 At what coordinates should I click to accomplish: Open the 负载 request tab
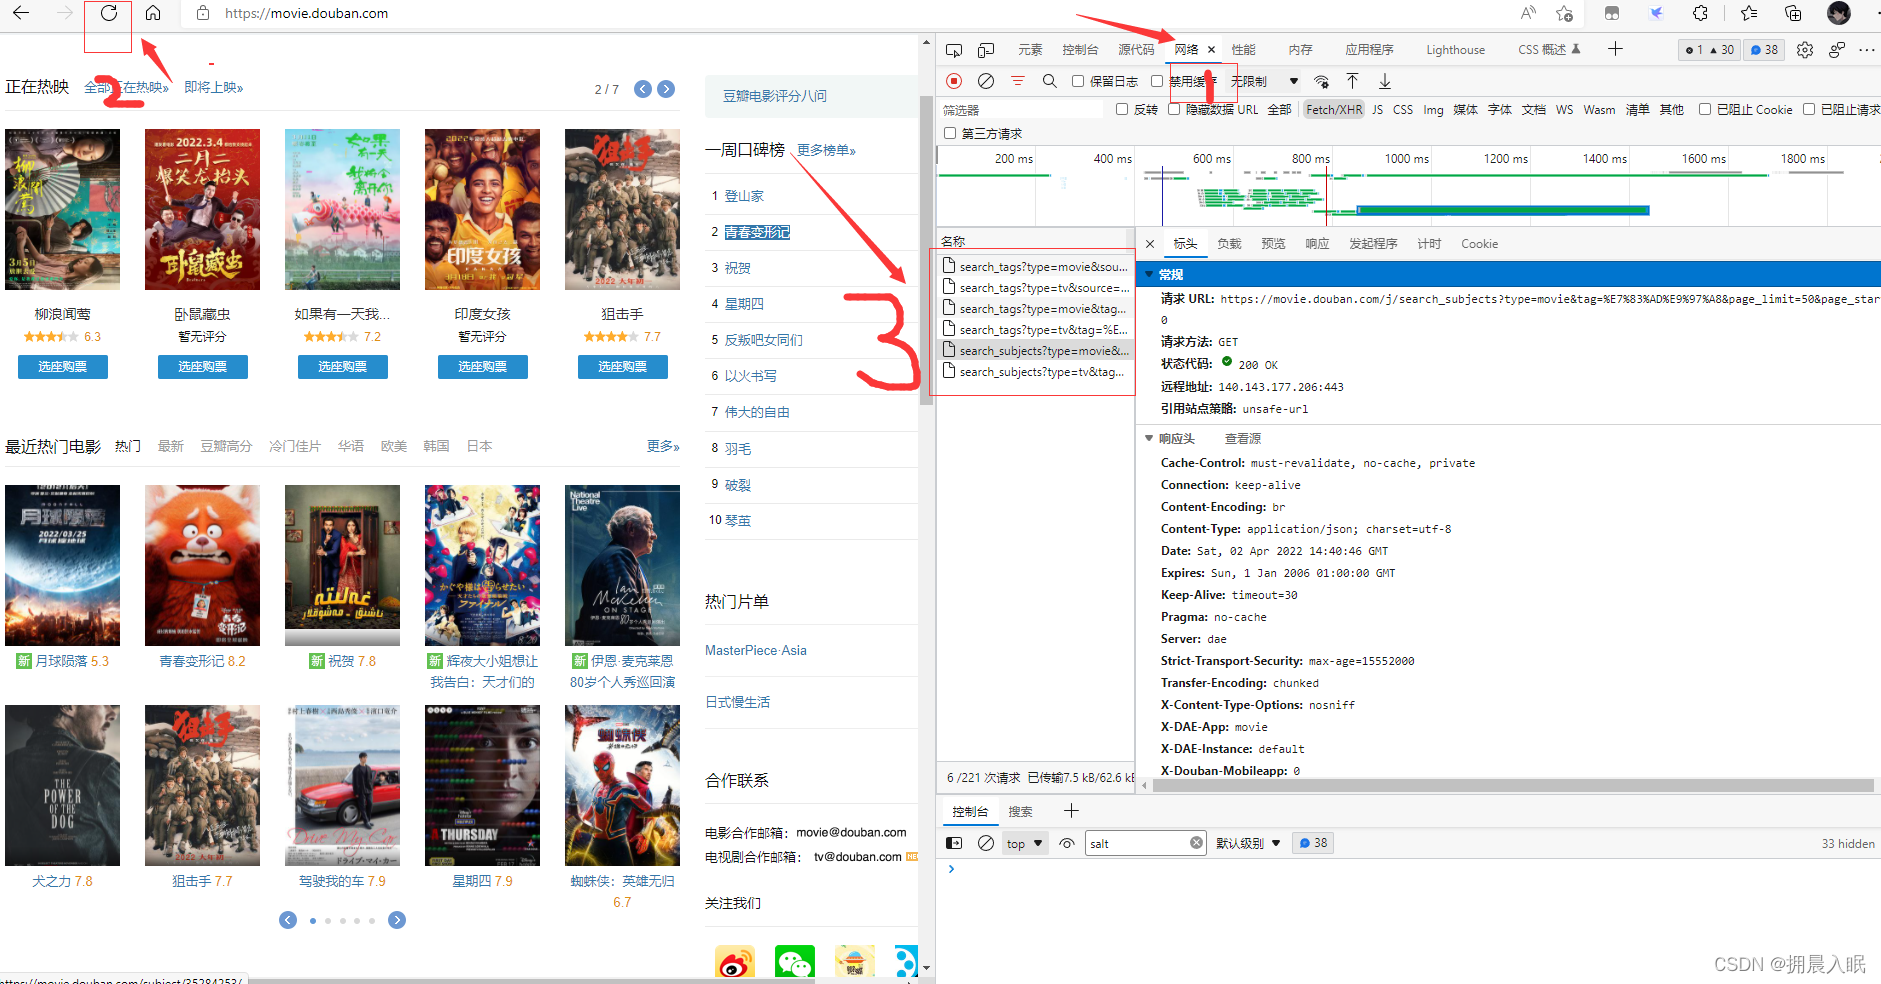pos(1229,244)
